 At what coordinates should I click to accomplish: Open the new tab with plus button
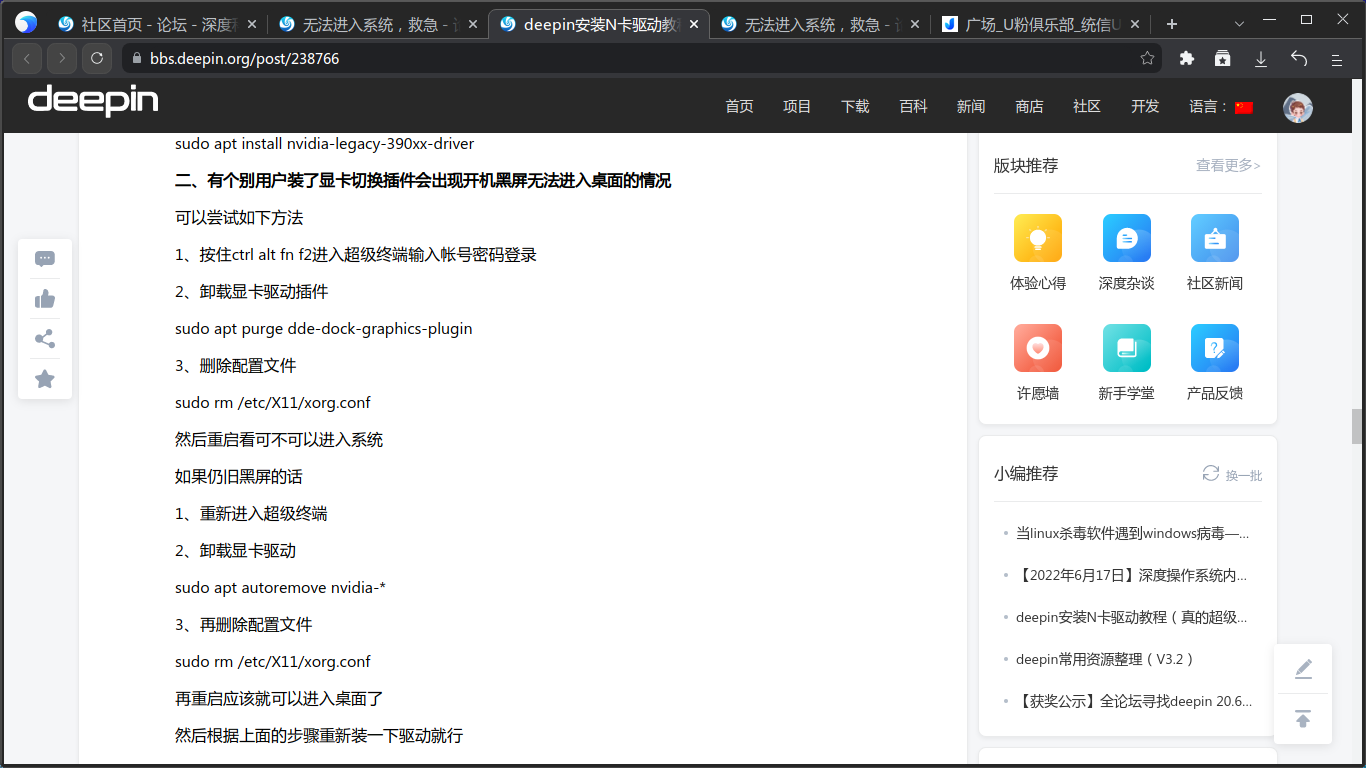click(x=1172, y=24)
